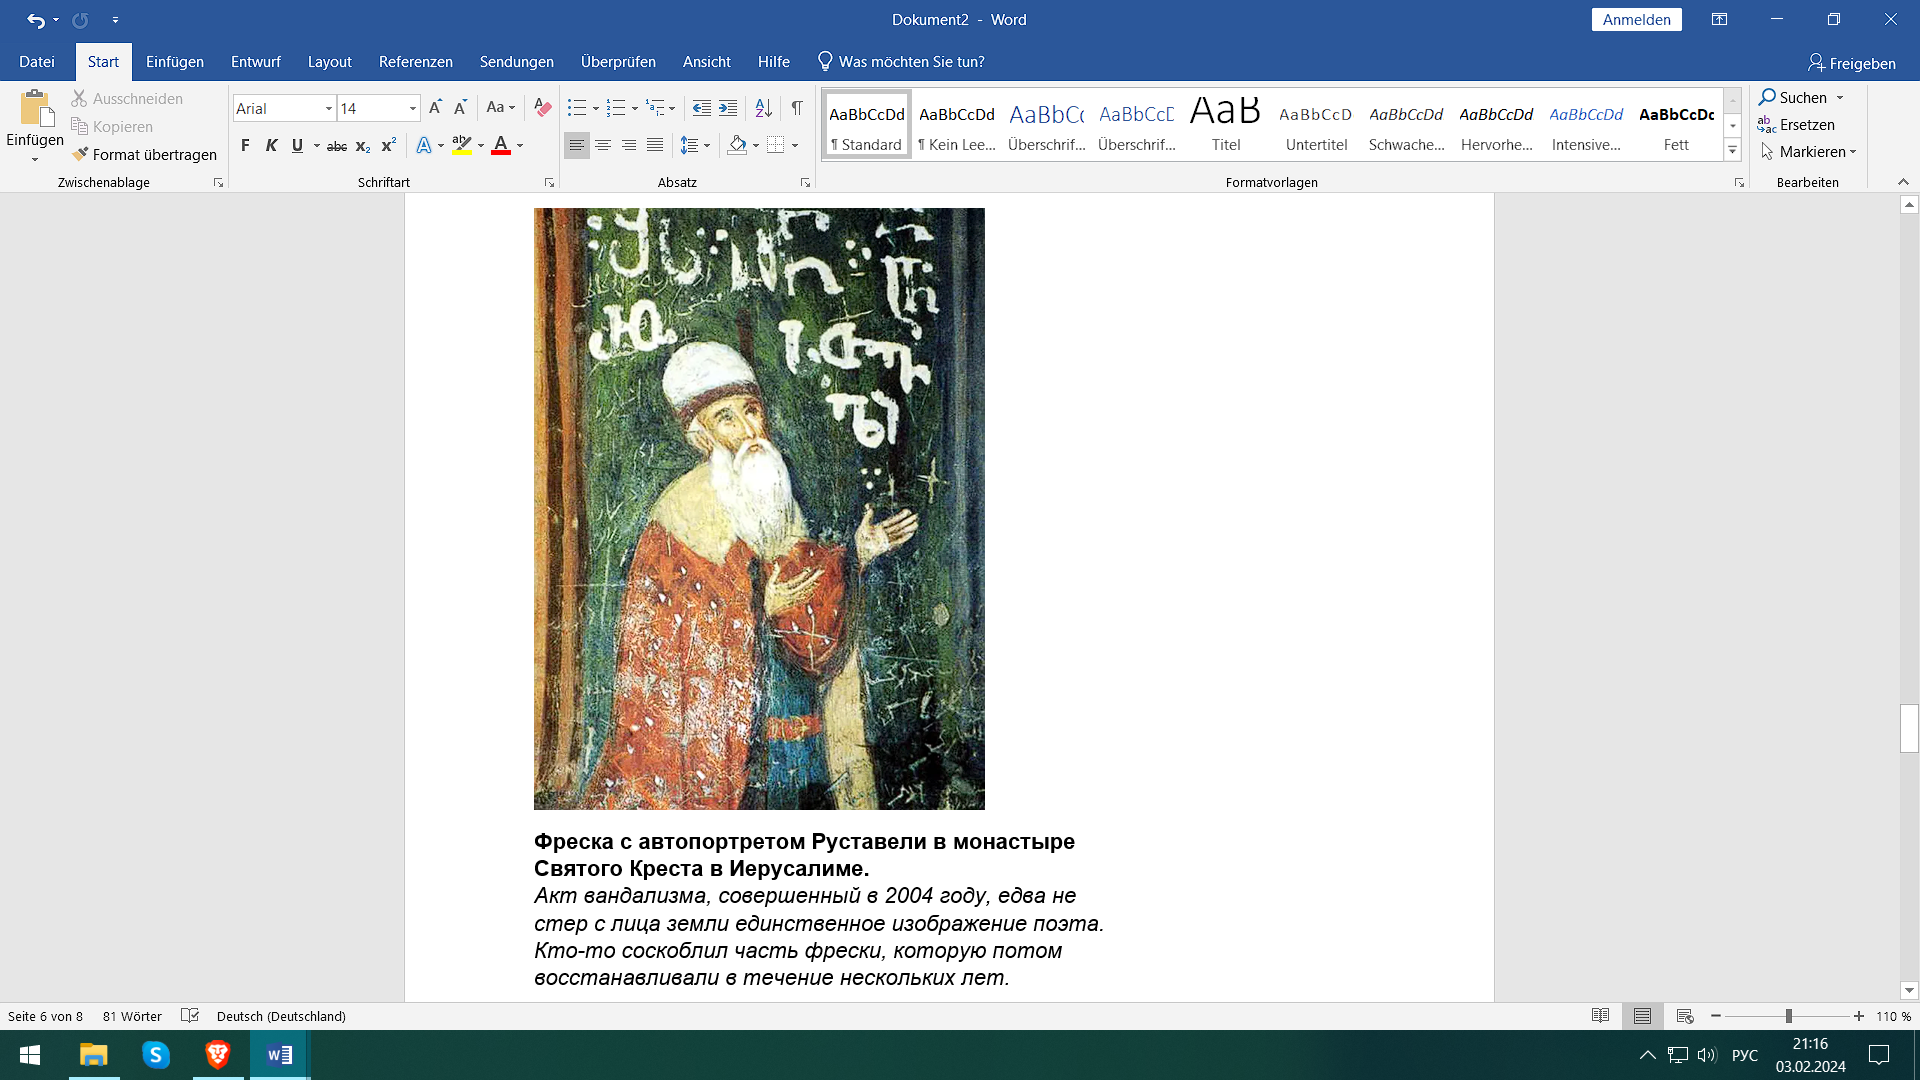Image resolution: width=1920 pixels, height=1080 pixels.
Task: Click the Format übertragen paintbrush icon
Action: tap(81, 154)
